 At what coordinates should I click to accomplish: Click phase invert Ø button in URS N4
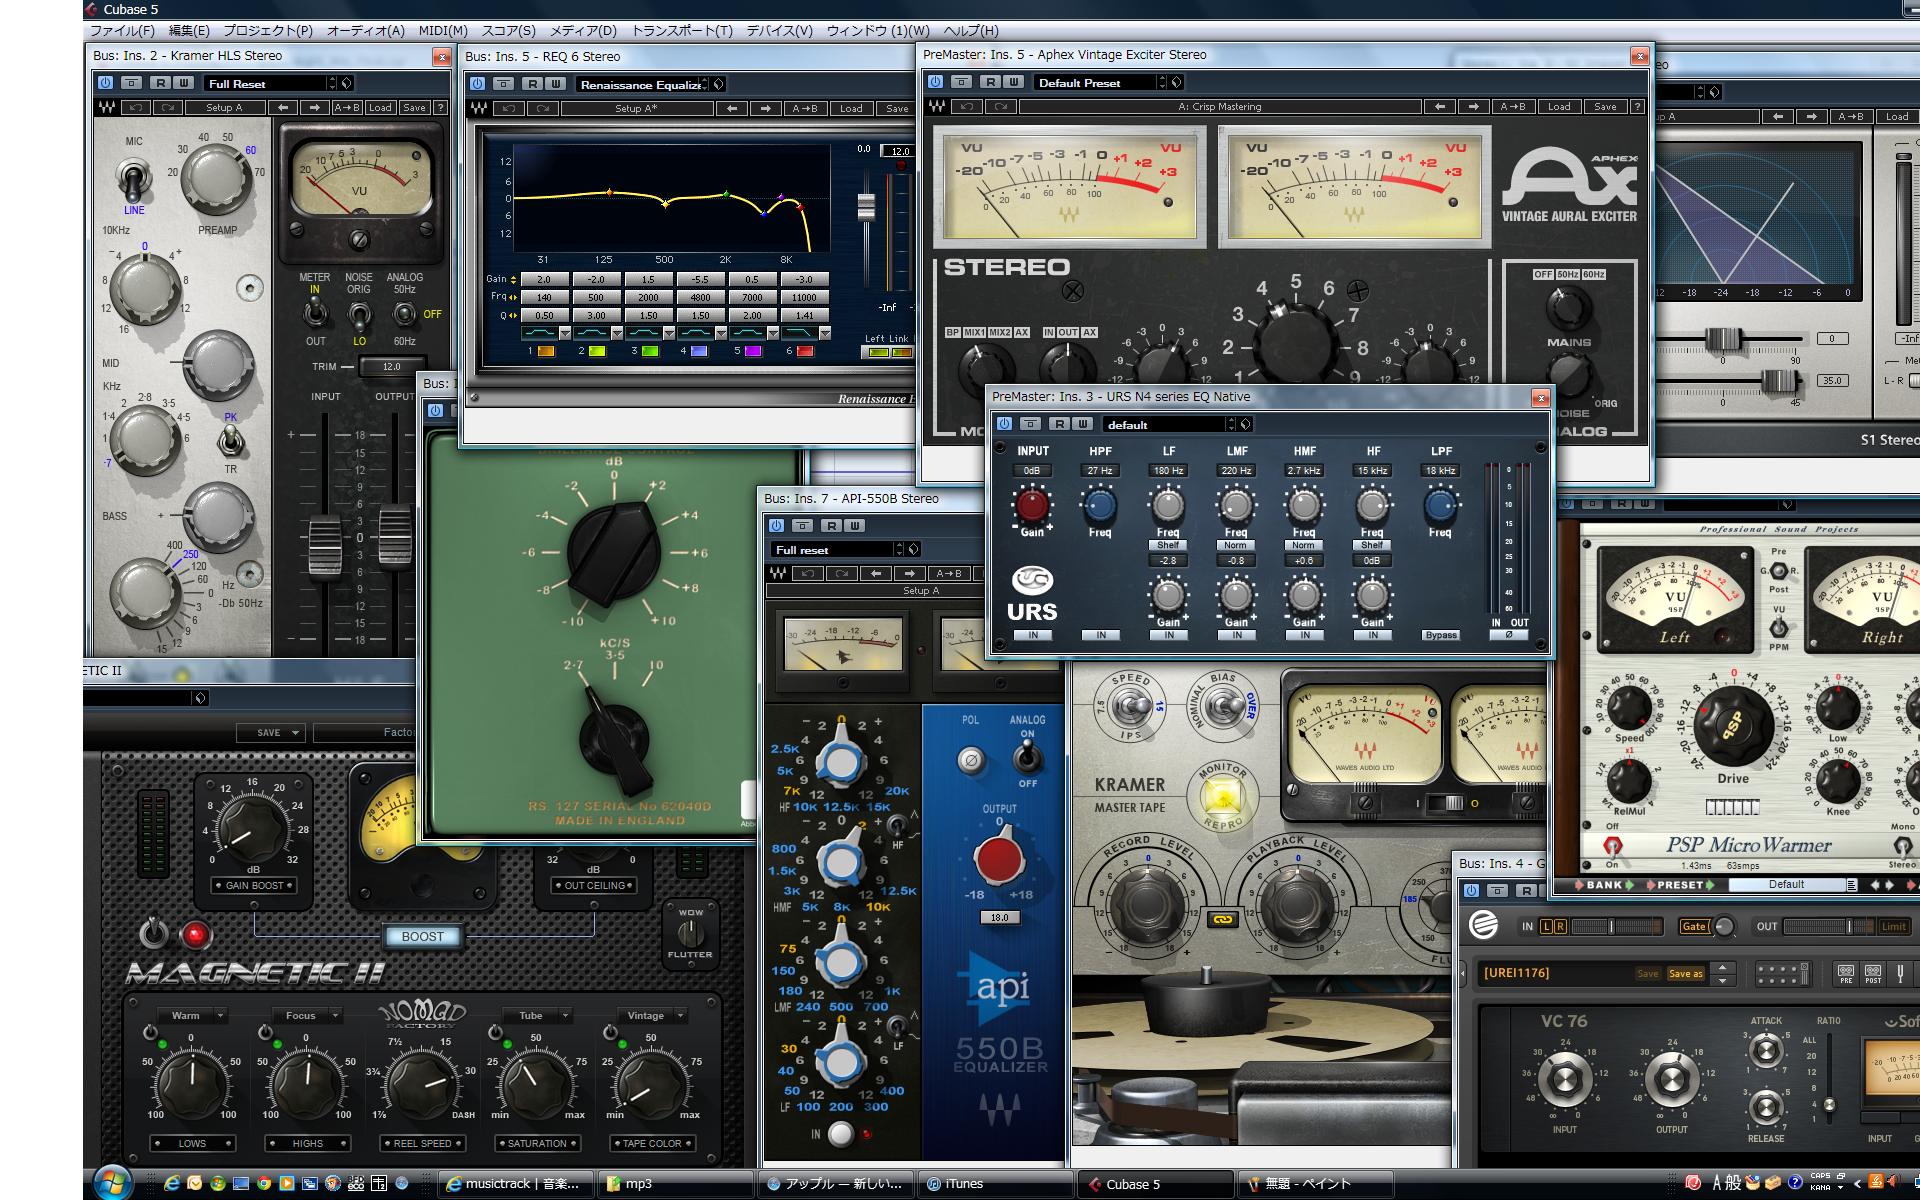1509,635
